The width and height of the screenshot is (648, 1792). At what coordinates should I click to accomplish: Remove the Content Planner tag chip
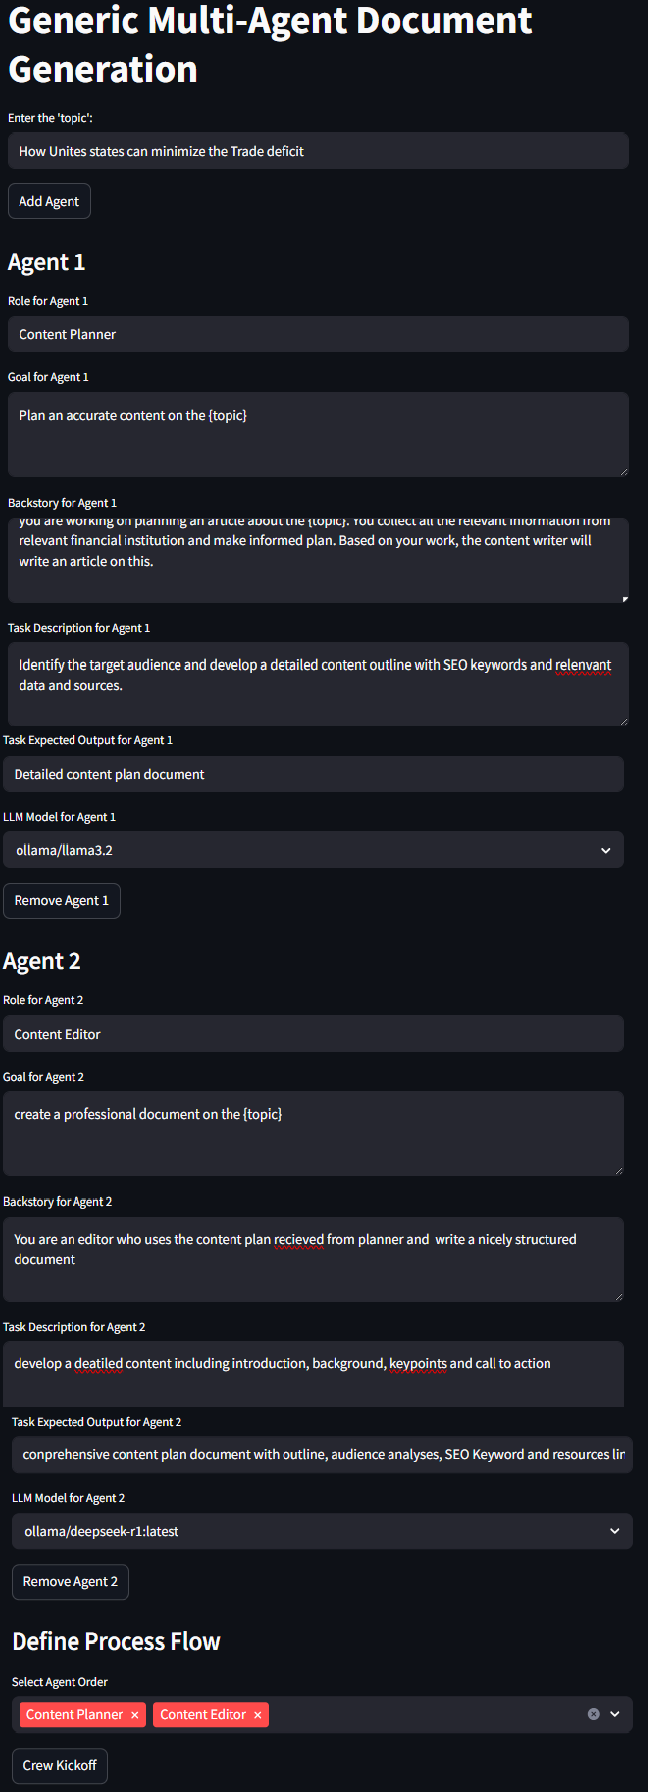pos(135,1715)
